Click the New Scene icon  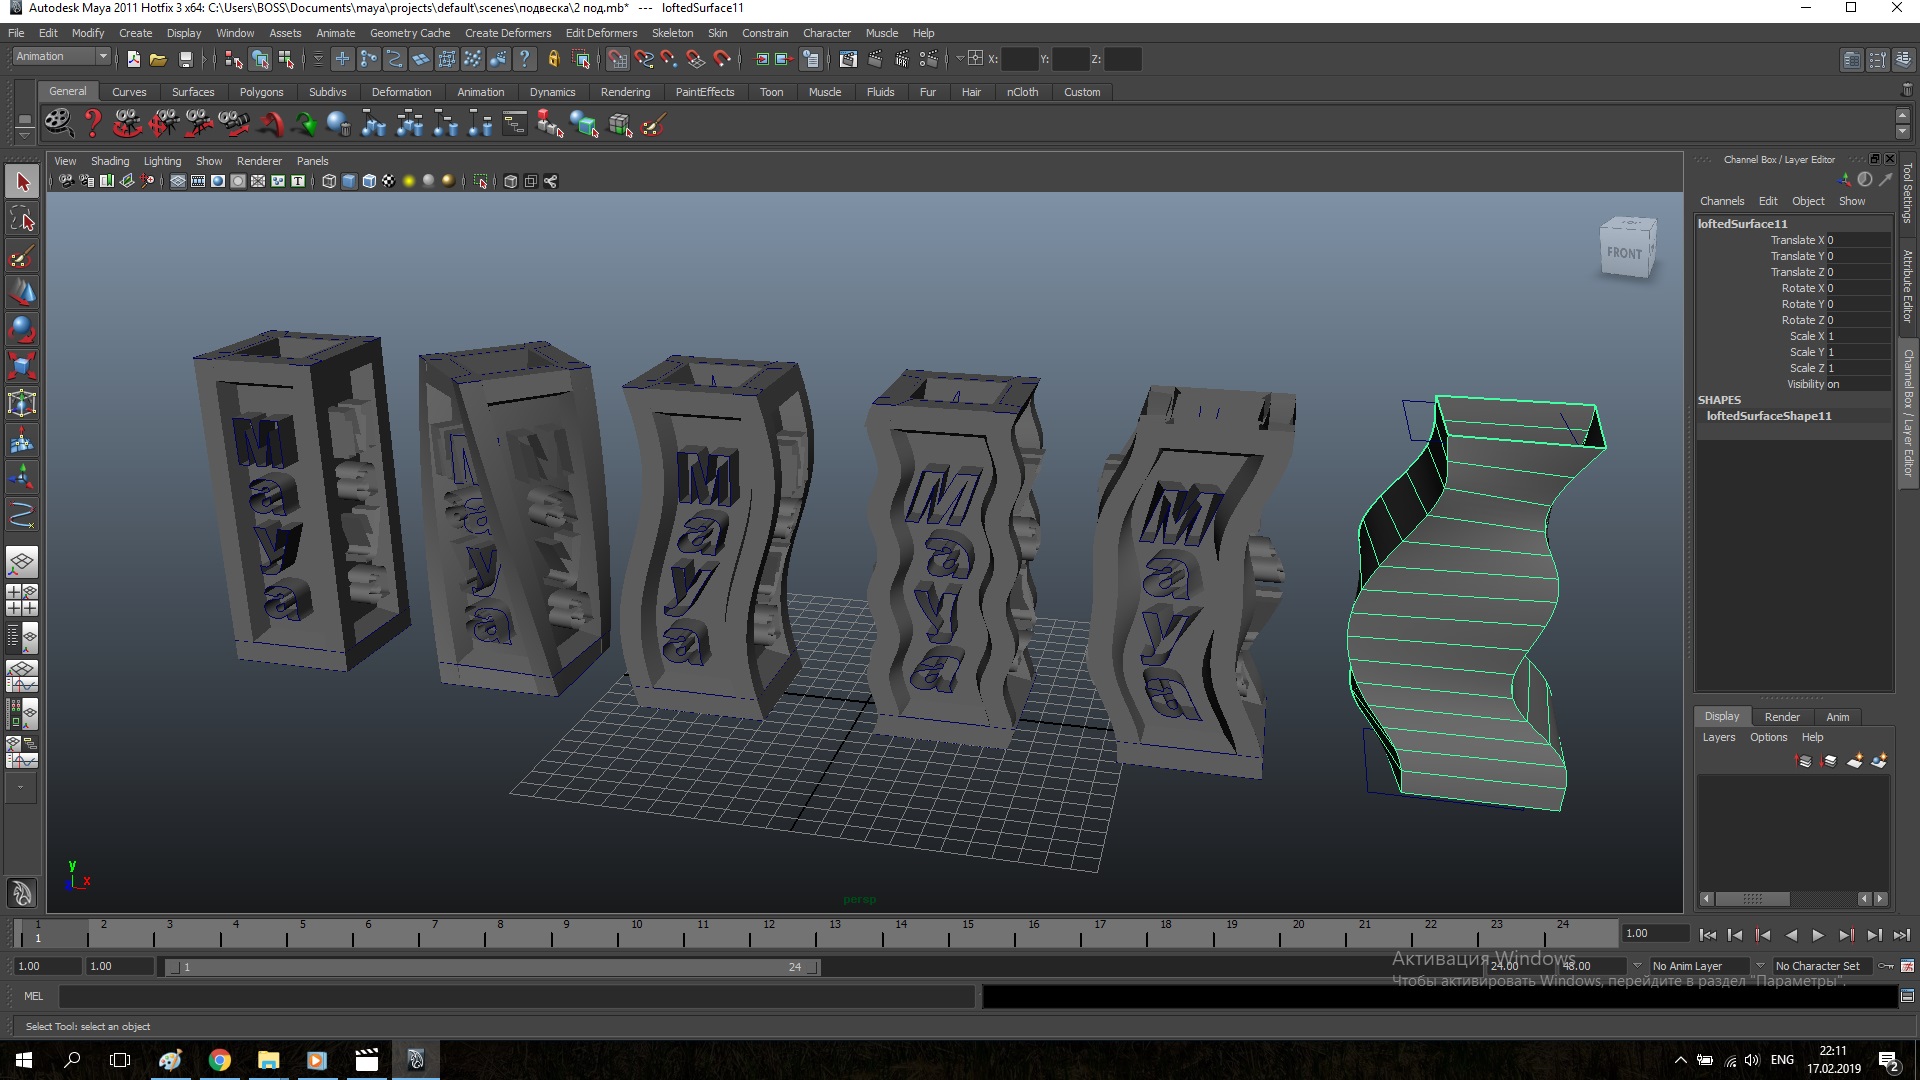coord(133,59)
